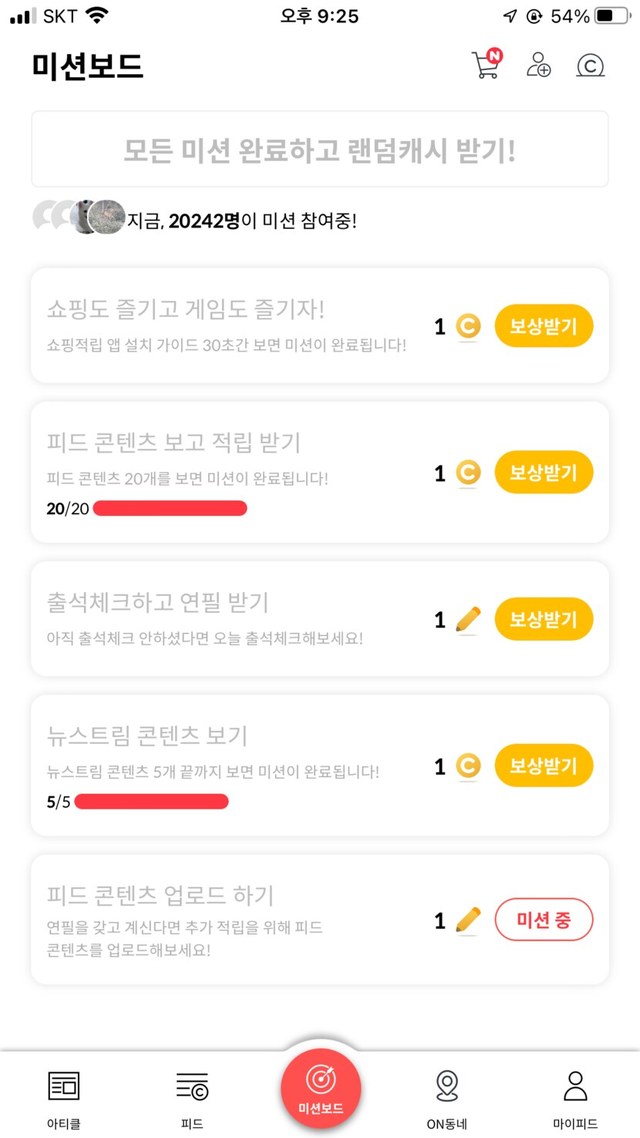Image resolution: width=640 pixels, height=1138 pixels.
Task: Tap the coin icon on shopping mission
Action: (x=468, y=326)
